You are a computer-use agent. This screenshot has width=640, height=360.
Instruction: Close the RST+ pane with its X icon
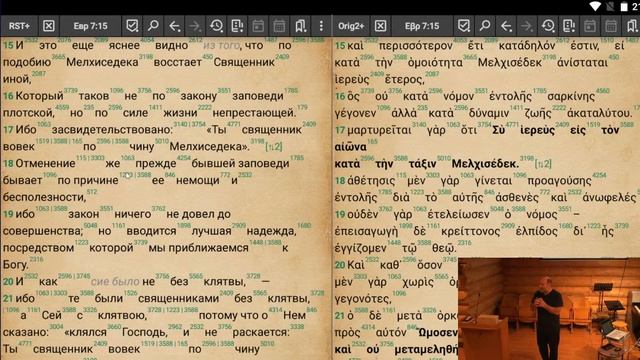tap(49, 26)
